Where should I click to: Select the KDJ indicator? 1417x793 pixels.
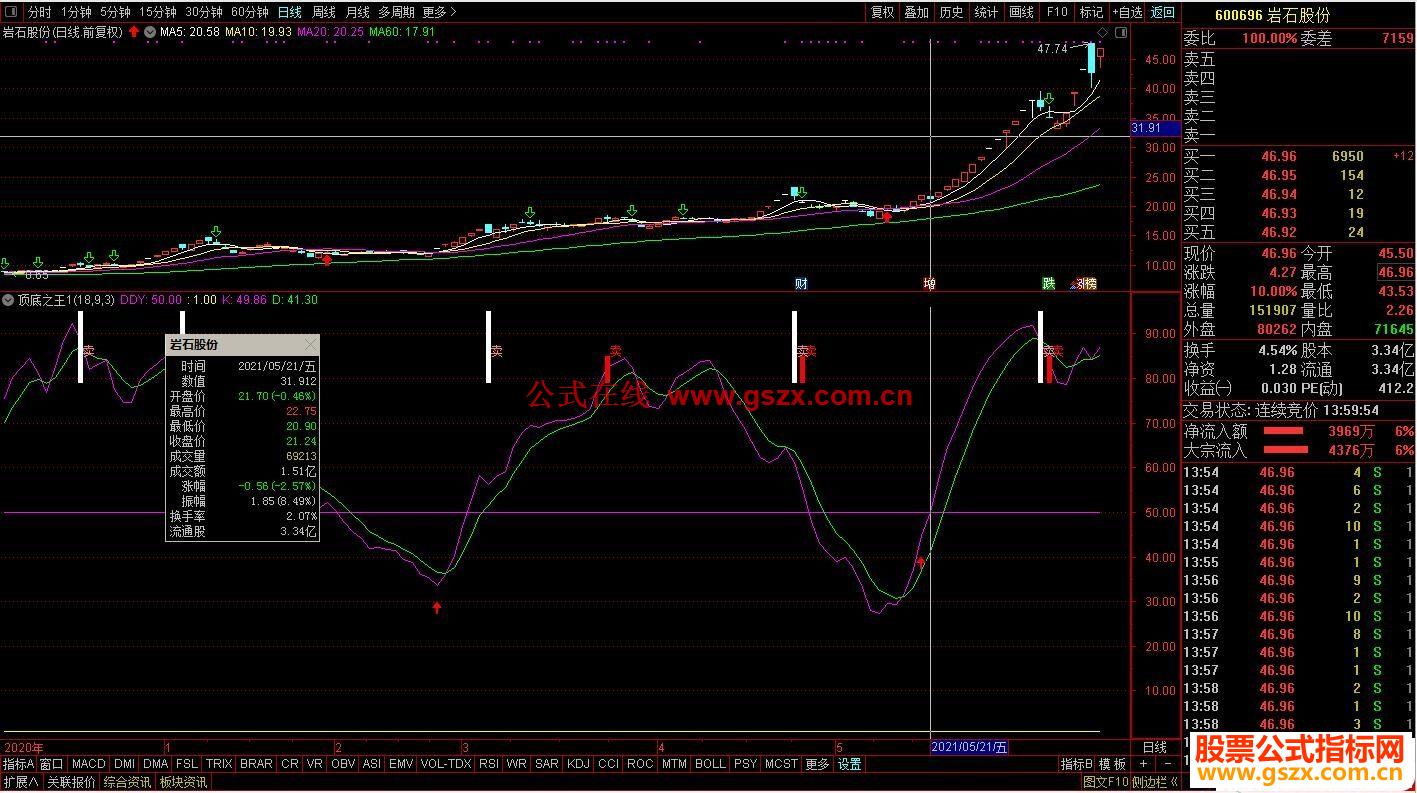578,764
